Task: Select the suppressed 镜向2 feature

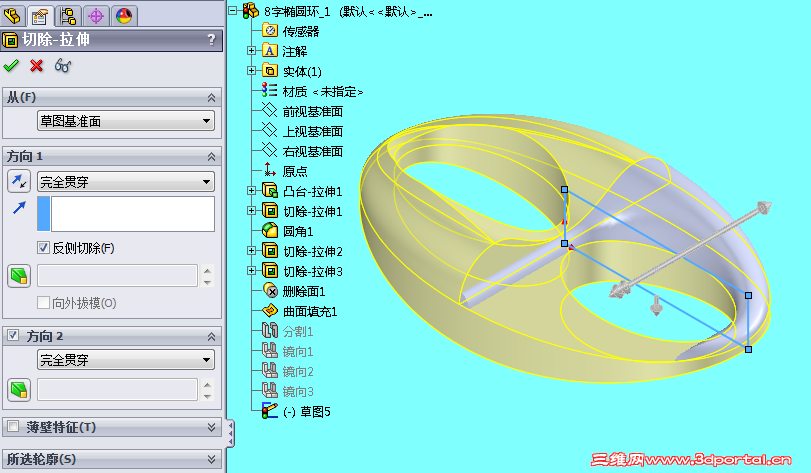Action: point(298,372)
